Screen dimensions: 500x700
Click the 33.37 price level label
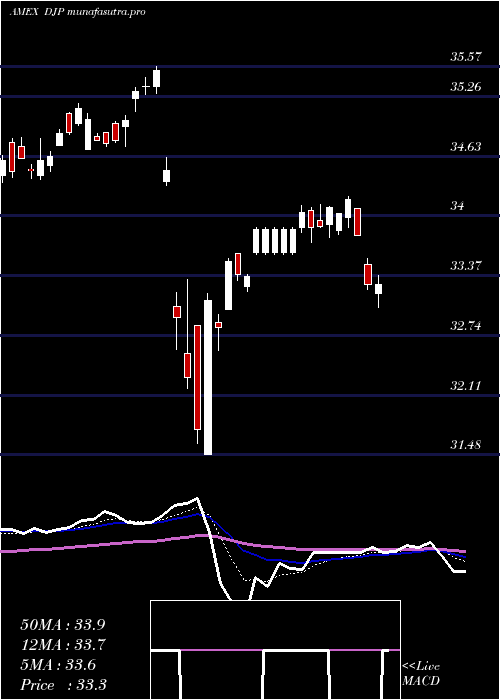point(466,266)
